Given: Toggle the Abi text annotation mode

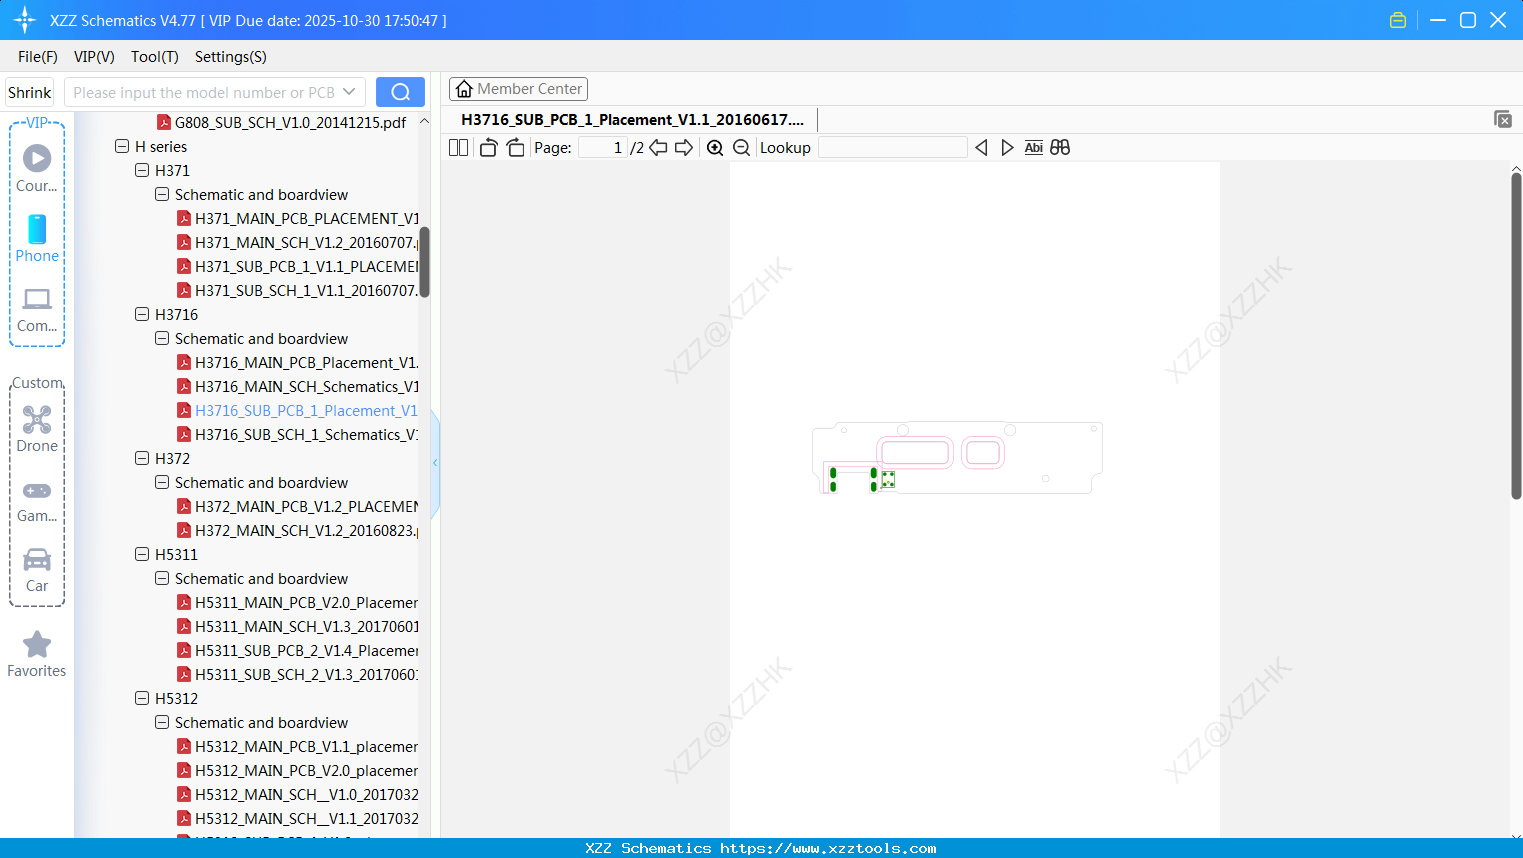Looking at the screenshot, I should point(1033,147).
